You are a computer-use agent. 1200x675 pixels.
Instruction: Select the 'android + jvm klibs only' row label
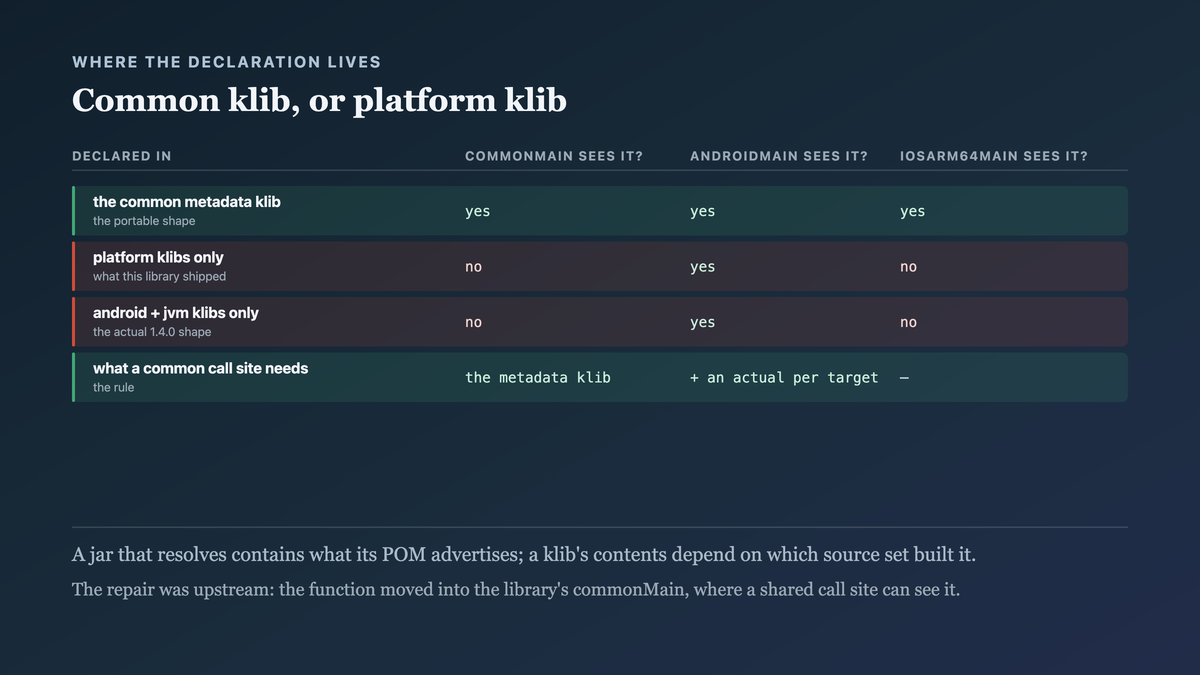[176, 313]
